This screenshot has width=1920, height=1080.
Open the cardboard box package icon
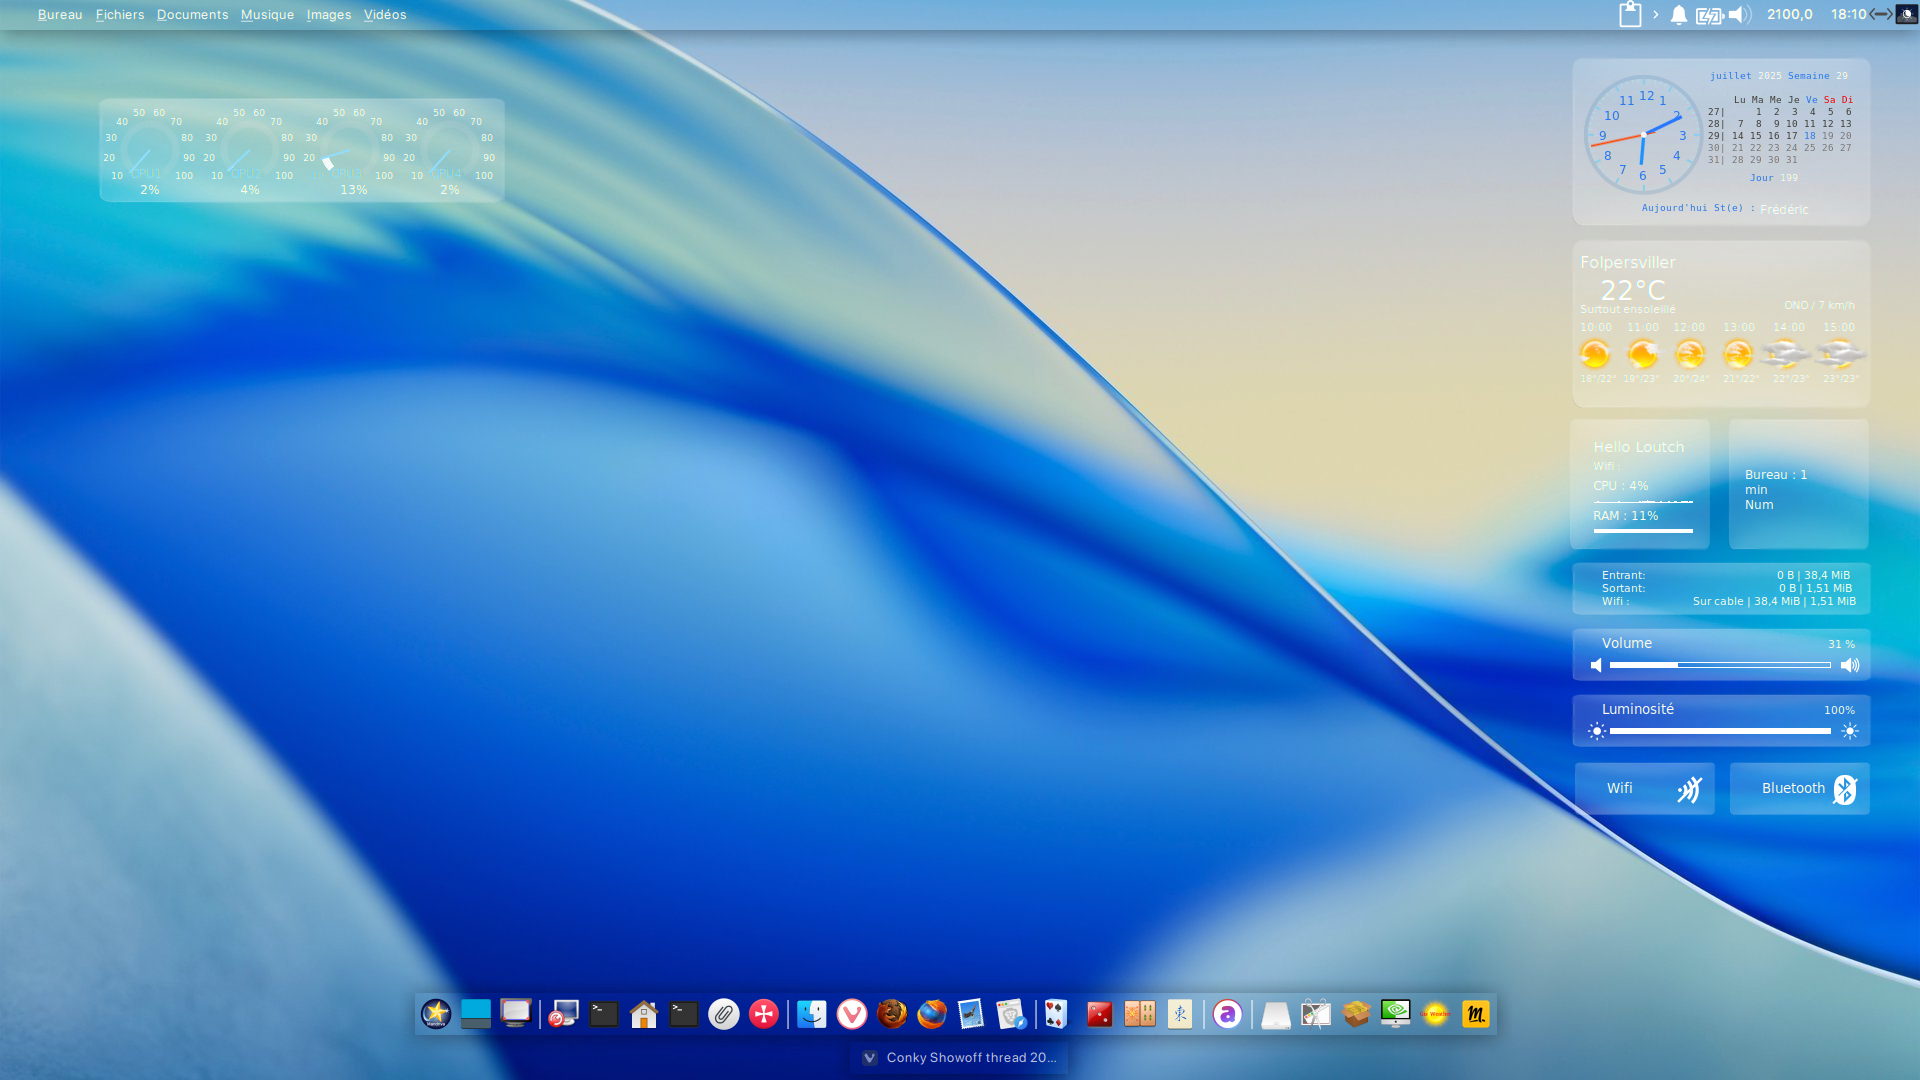(1356, 1014)
